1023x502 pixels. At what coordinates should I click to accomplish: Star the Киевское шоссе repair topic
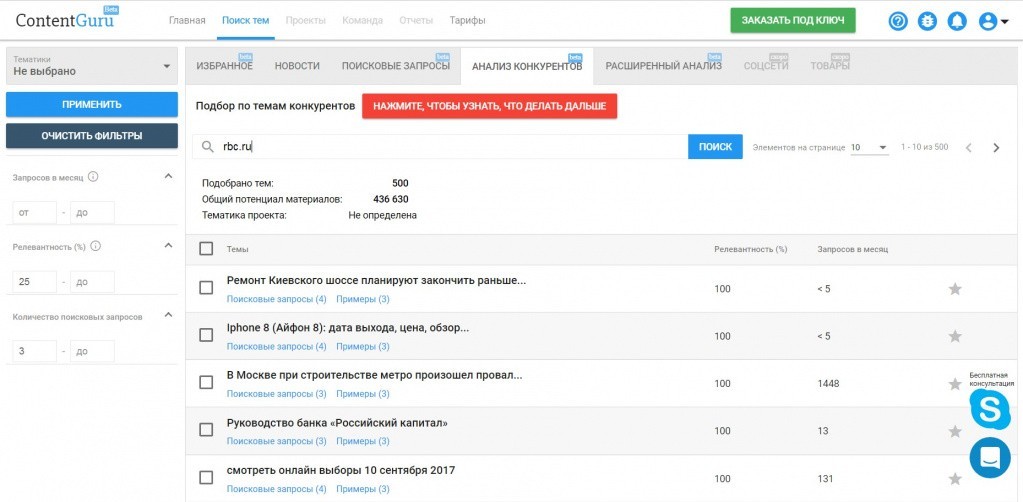coord(954,289)
